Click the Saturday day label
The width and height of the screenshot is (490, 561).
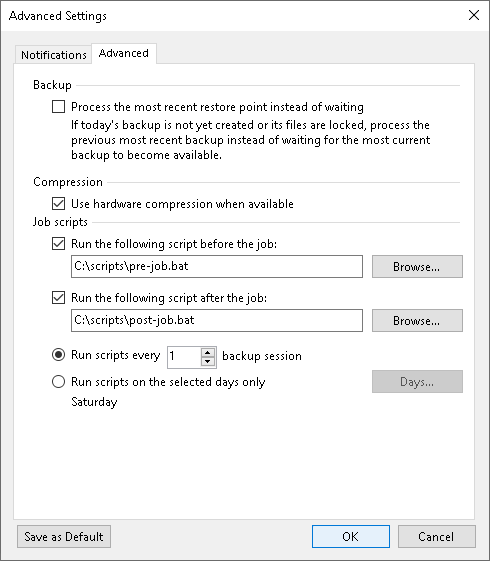click(x=94, y=402)
